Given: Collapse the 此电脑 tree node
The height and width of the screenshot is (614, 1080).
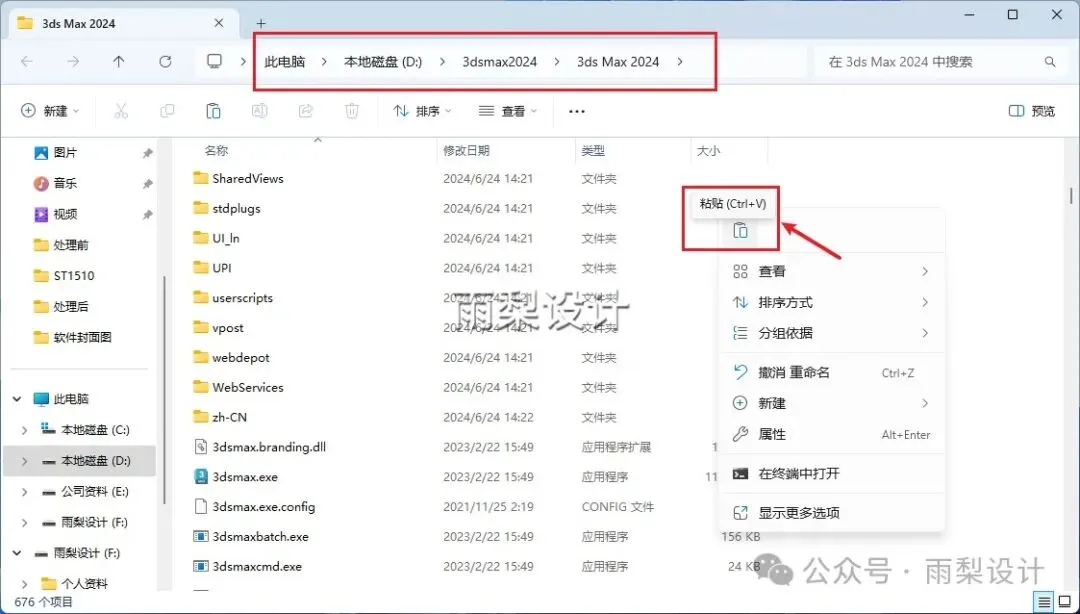Looking at the screenshot, I should [17, 399].
